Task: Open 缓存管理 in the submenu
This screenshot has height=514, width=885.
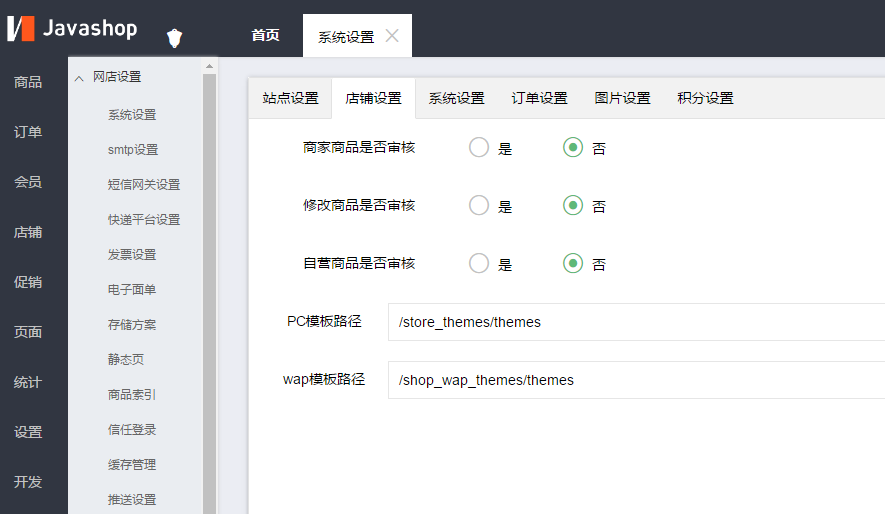Action: (132, 465)
